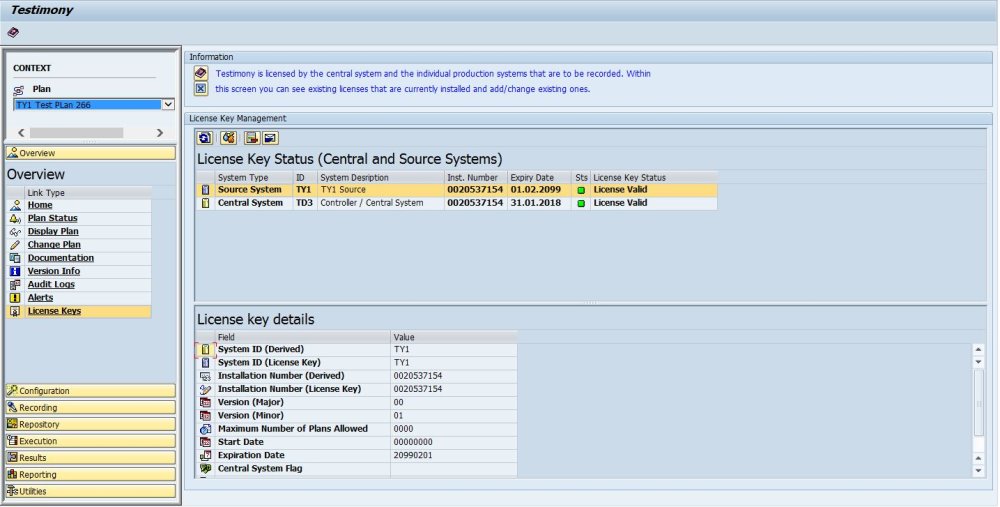Click the License Key Status column header
Viewport: 1000px width, 507px height.
(x=654, y=177)
